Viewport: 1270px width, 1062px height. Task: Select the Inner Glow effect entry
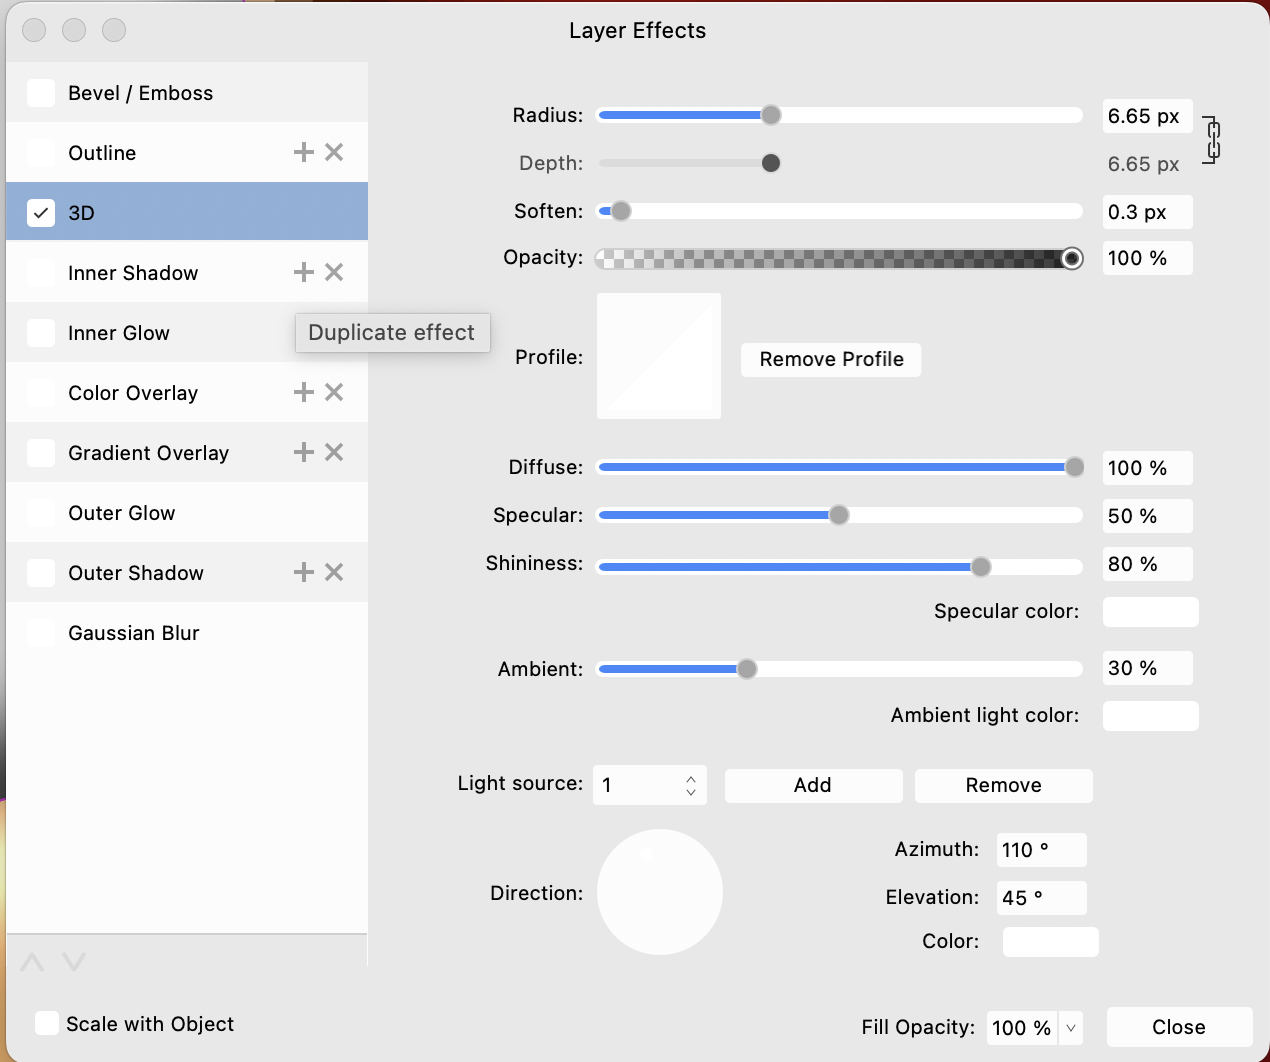[118, 333]
